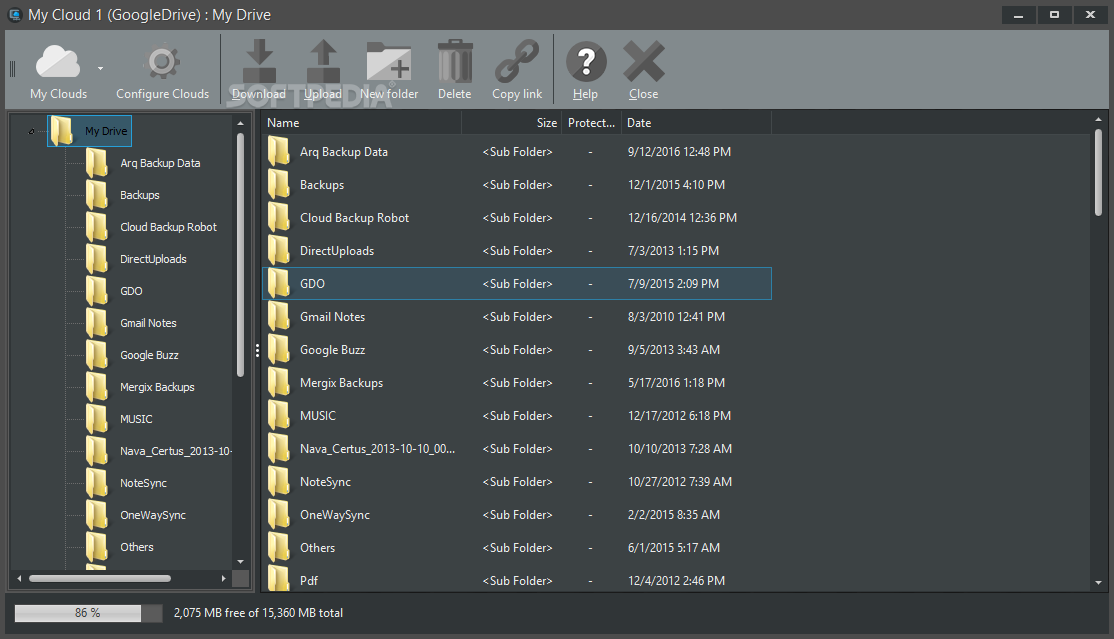Create a New folder from toolbar

click(389, 61)
